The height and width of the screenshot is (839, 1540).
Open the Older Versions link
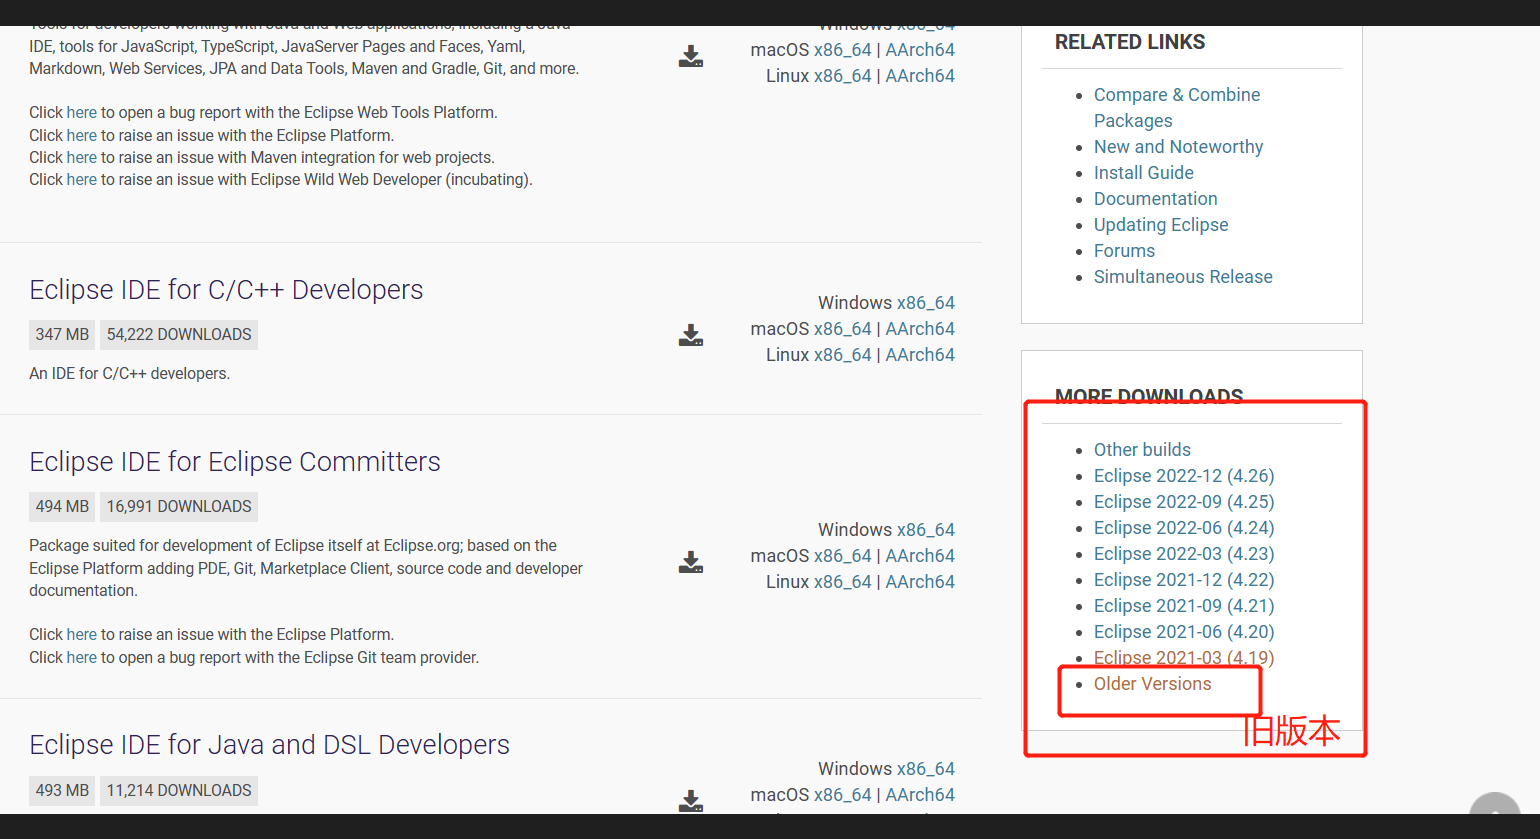[x=1152, y=684]
